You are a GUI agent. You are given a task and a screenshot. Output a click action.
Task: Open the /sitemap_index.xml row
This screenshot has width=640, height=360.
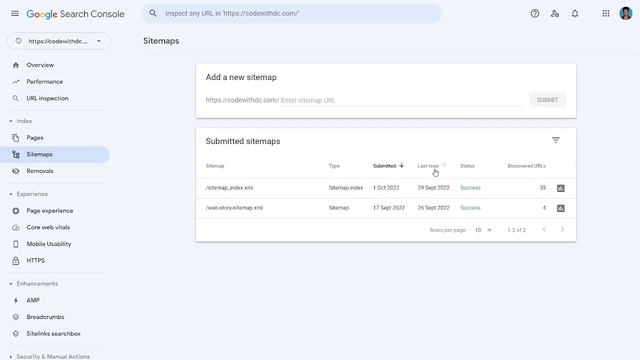[x=386, y=188]
